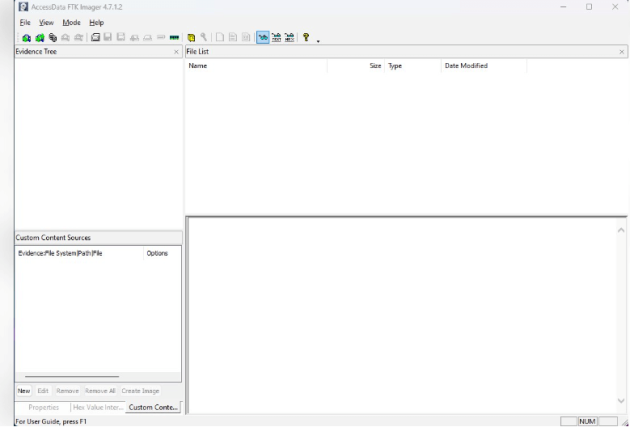Click the Add Evidence Item toolbar icon
The height and width of the screenshot is (427, 630).
tap(27, 38)
